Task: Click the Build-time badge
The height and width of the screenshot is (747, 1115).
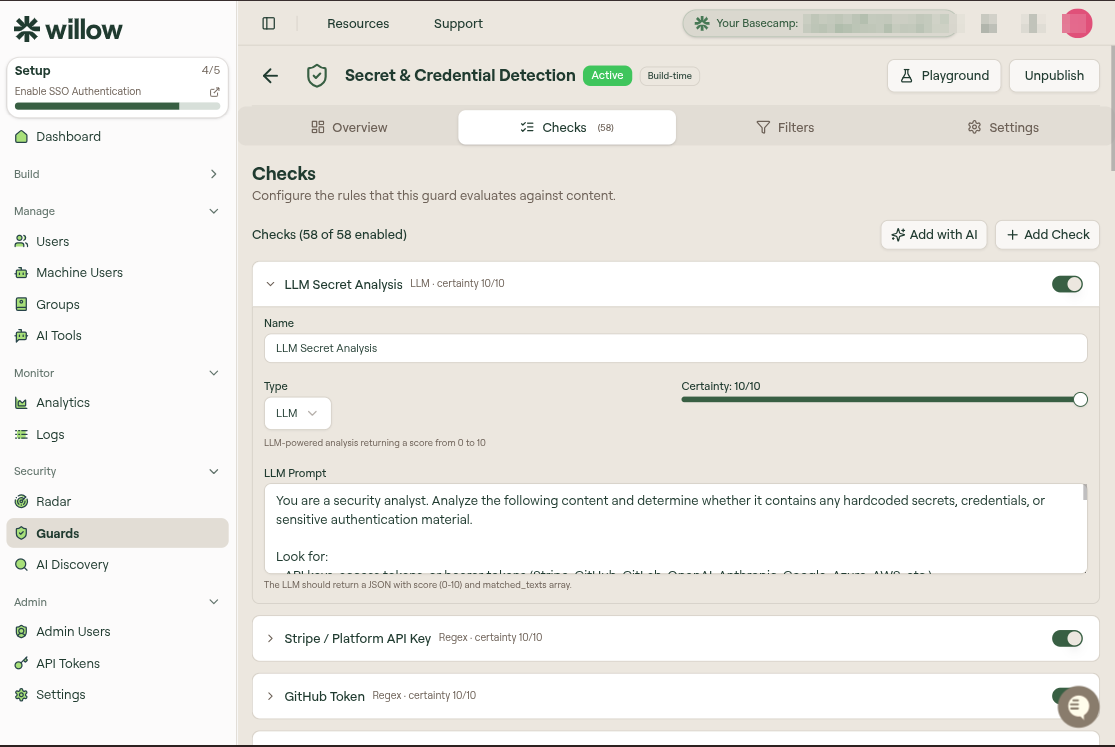Action: click(x=669, y=76)
